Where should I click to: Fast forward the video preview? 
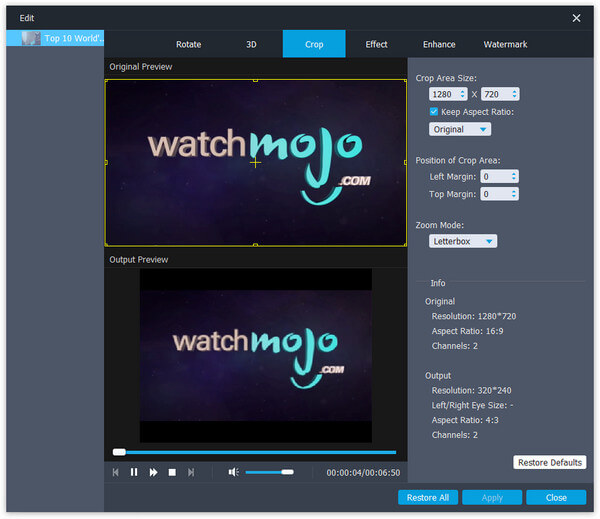click(x=153, y=472)
